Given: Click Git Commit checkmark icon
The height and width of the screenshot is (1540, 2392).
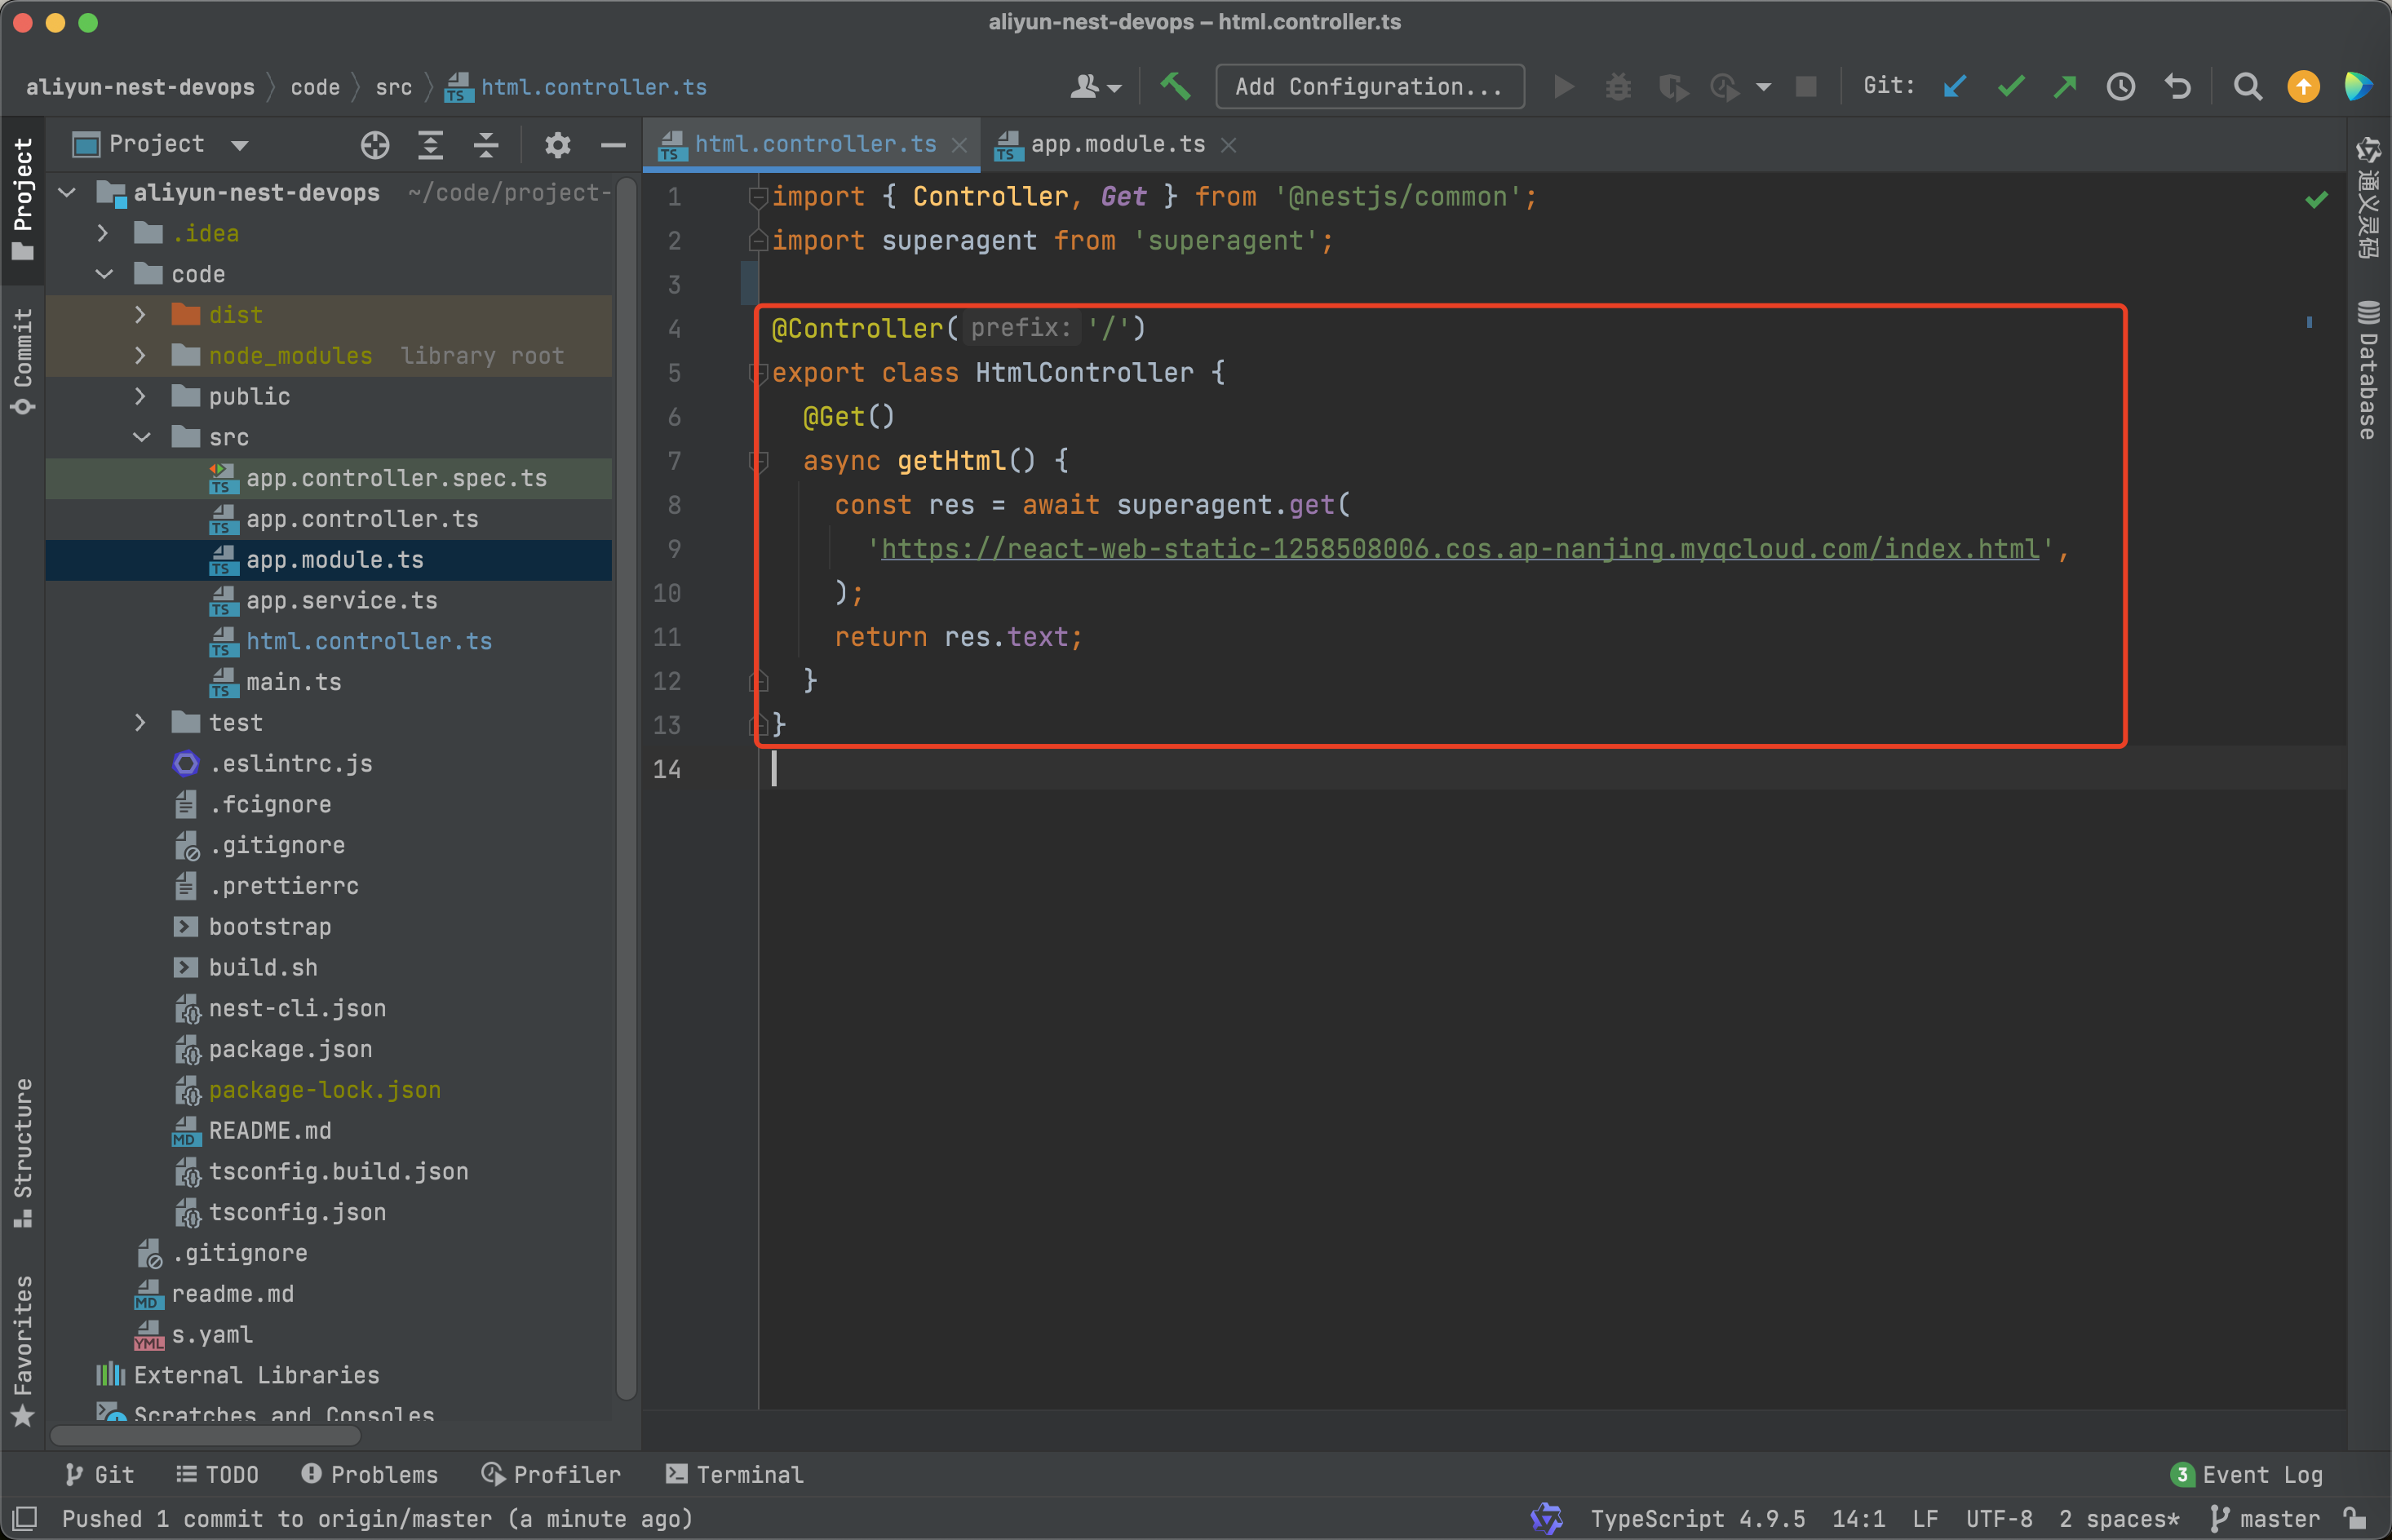Looking at the screenshot, I should [2010, 87].
